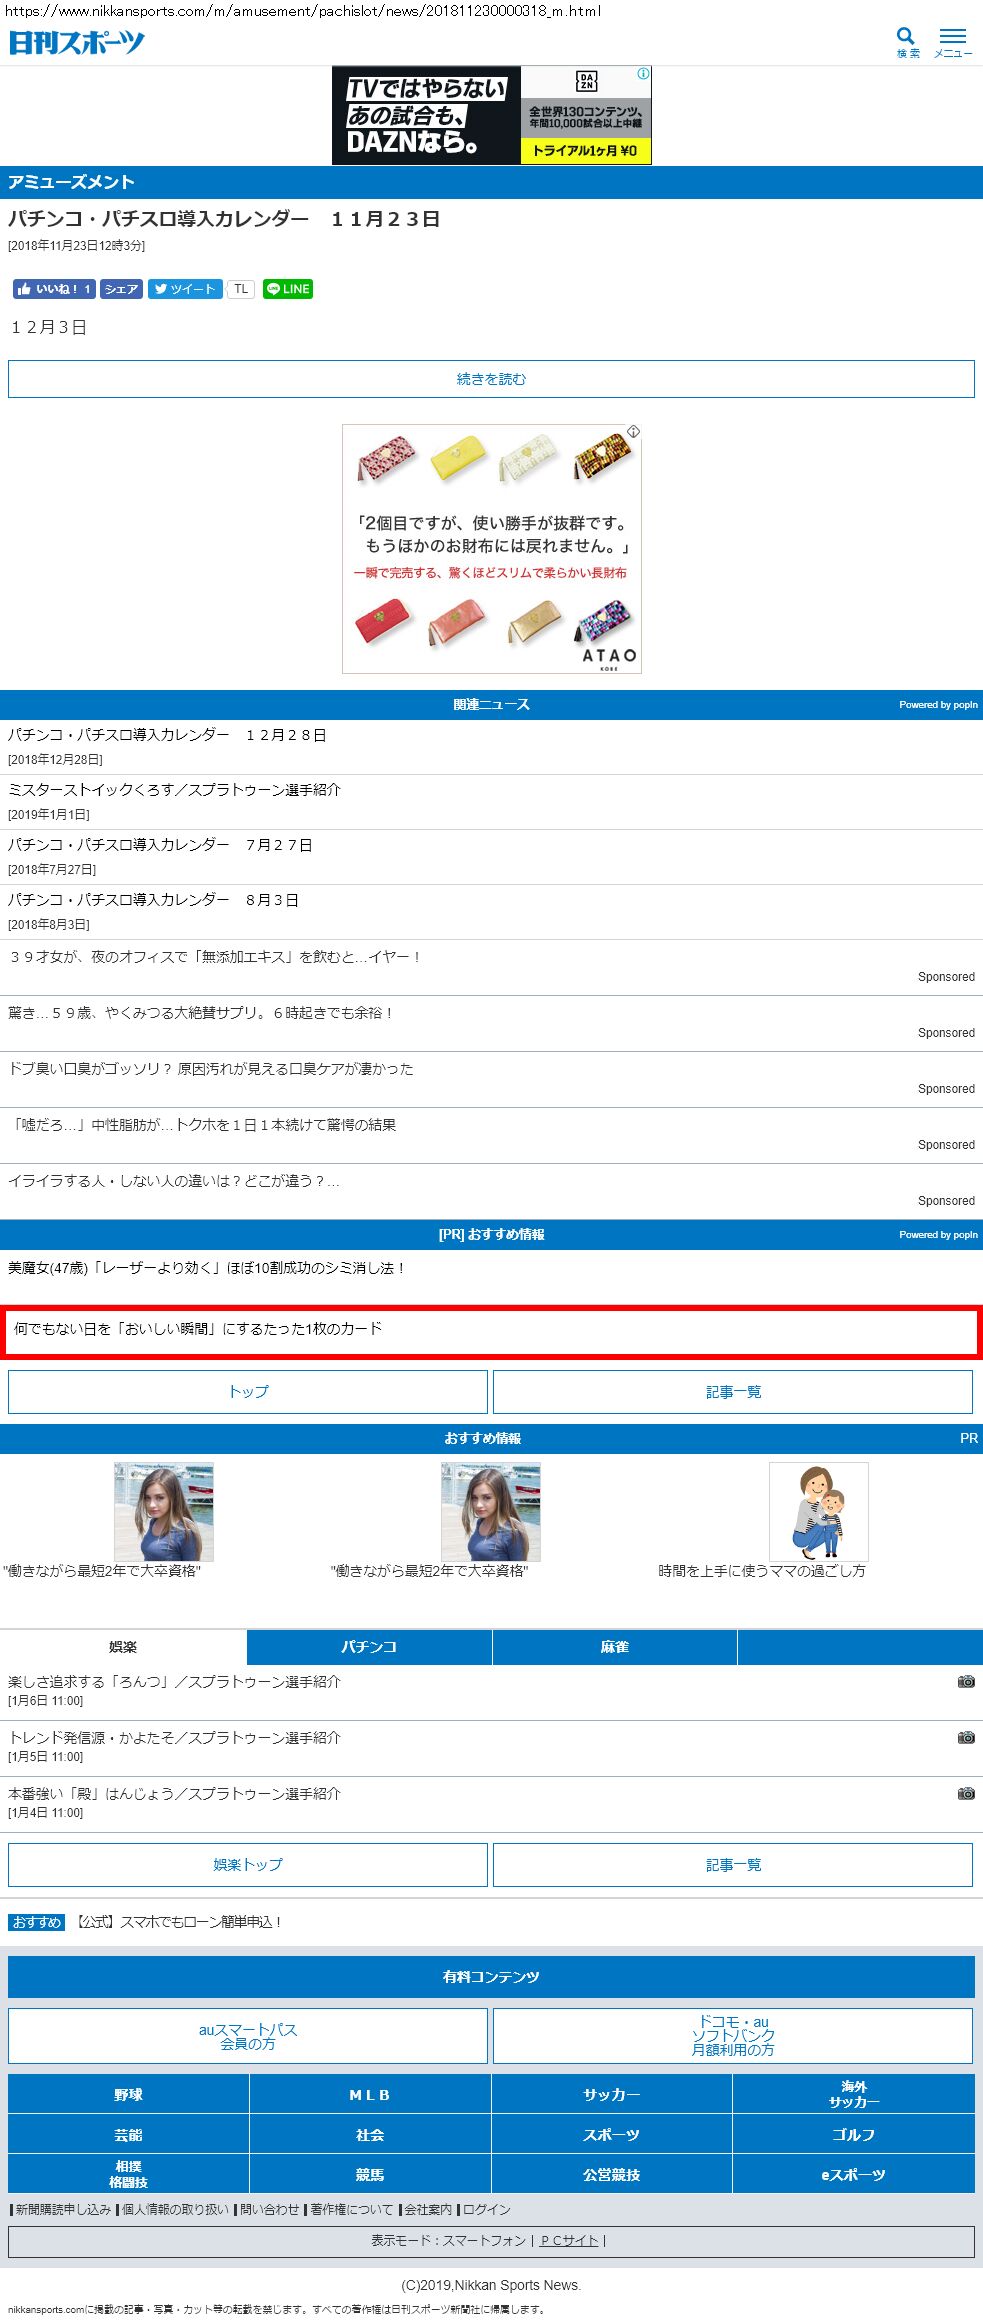The image size is (983, 2323).
Task: Expand article with 続きを読む button
Action: click(x=491, y=379)
